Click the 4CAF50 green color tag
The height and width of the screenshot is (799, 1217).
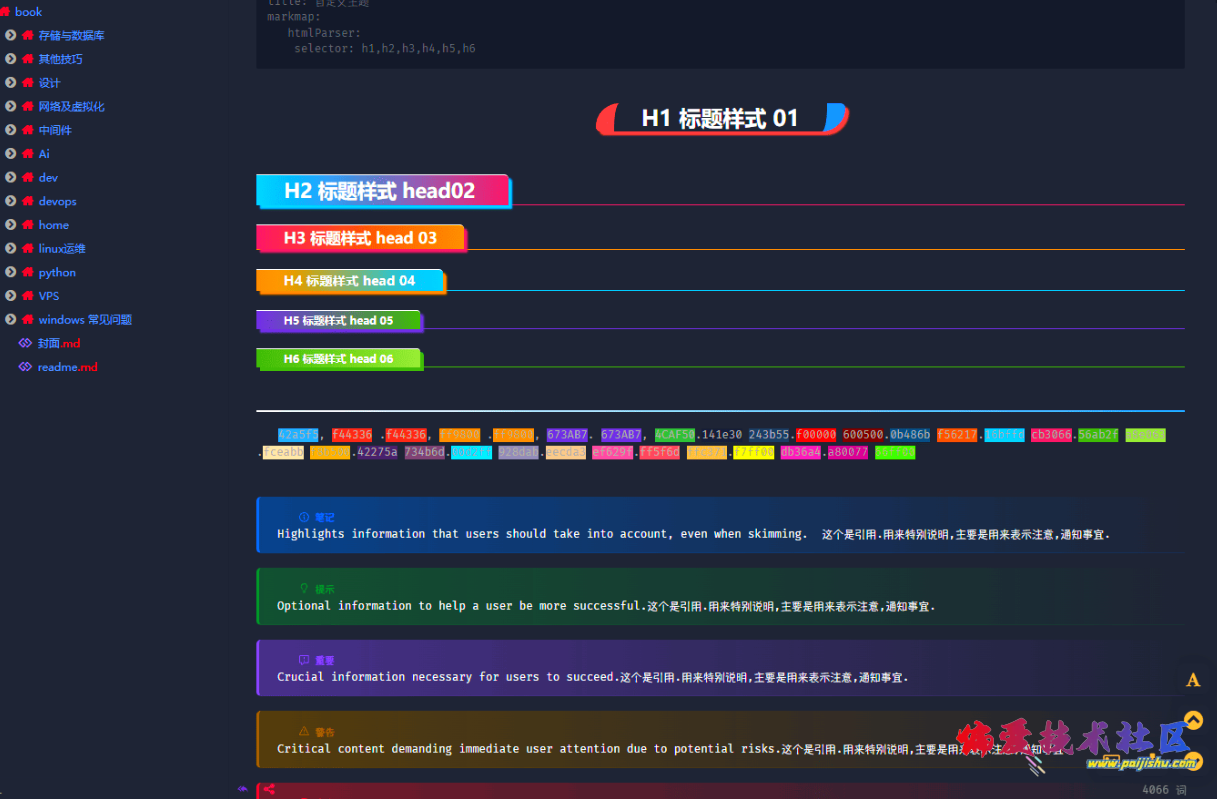(675, 435)
